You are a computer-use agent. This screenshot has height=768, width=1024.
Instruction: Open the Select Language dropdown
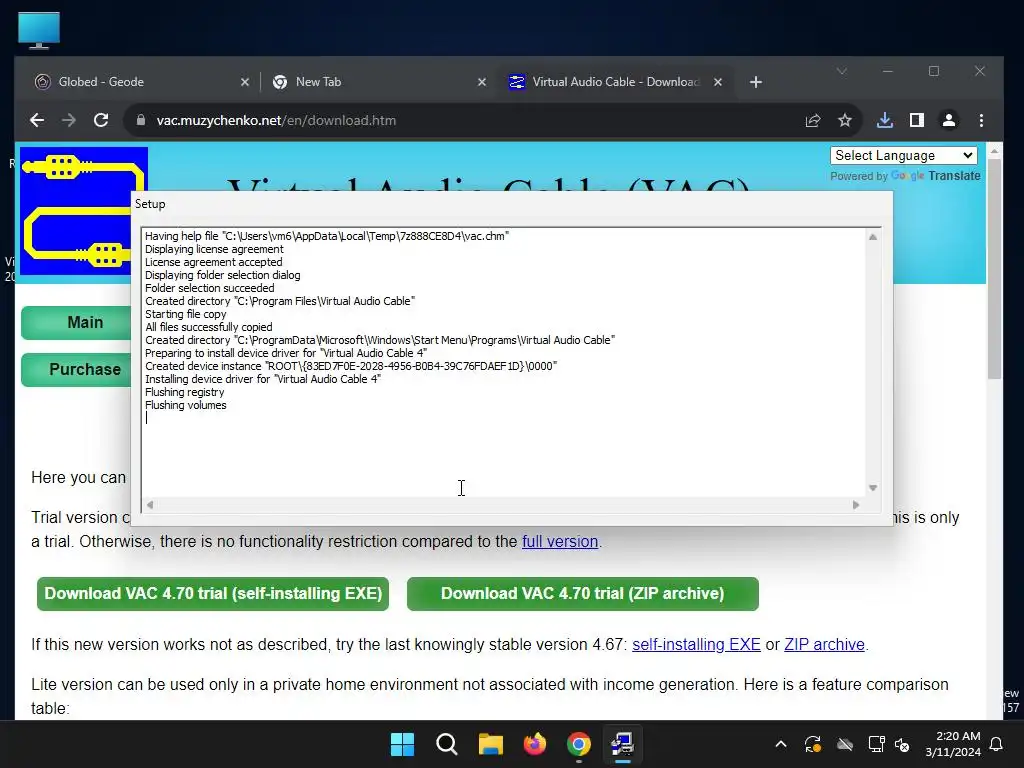(904, 155)
